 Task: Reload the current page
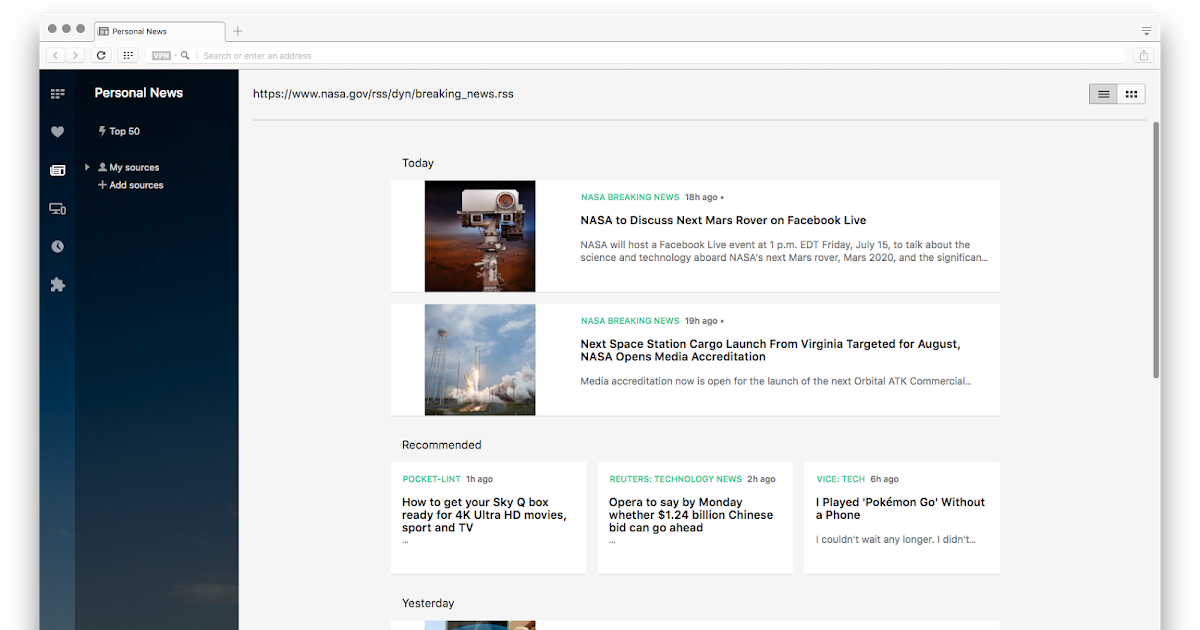tap(101, 56)
